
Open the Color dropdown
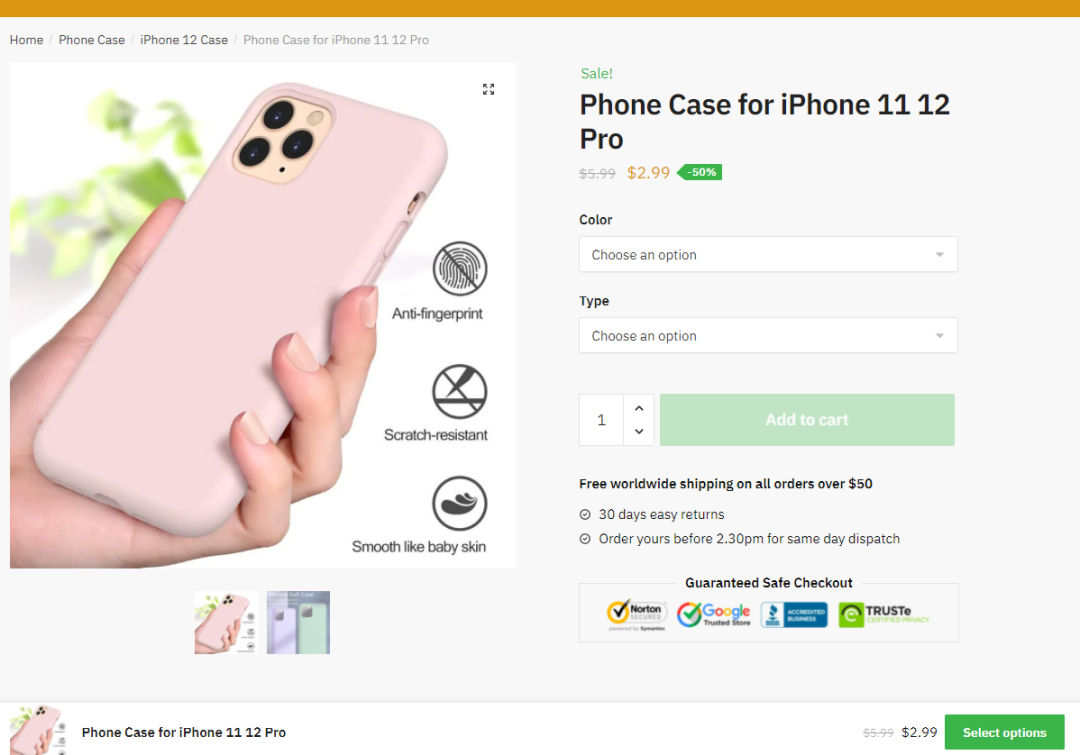tap(768, 255)
